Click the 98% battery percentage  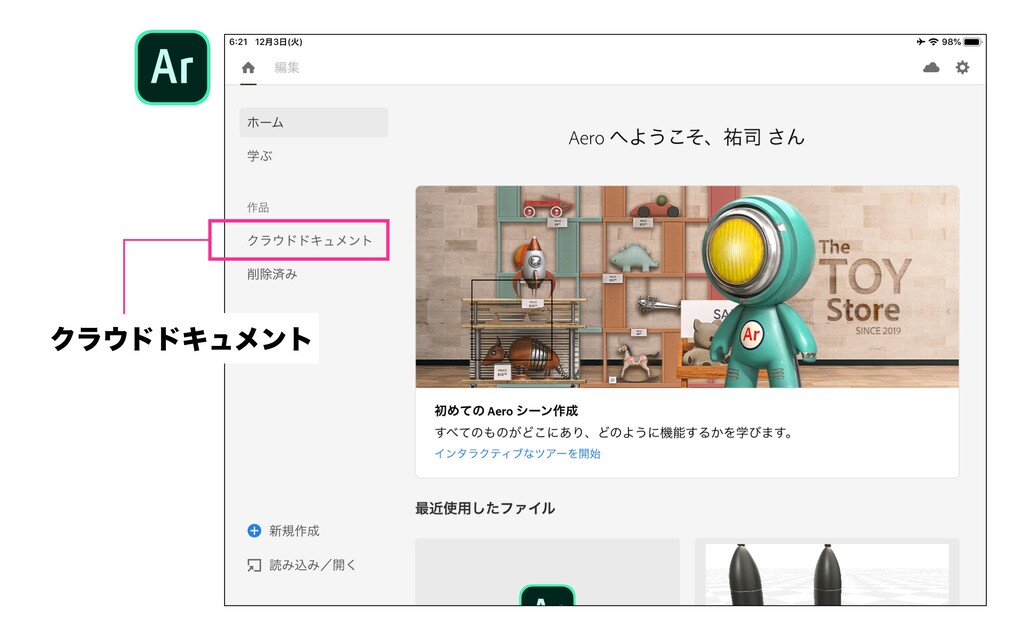pyautogui.click(x=951, y=42)
